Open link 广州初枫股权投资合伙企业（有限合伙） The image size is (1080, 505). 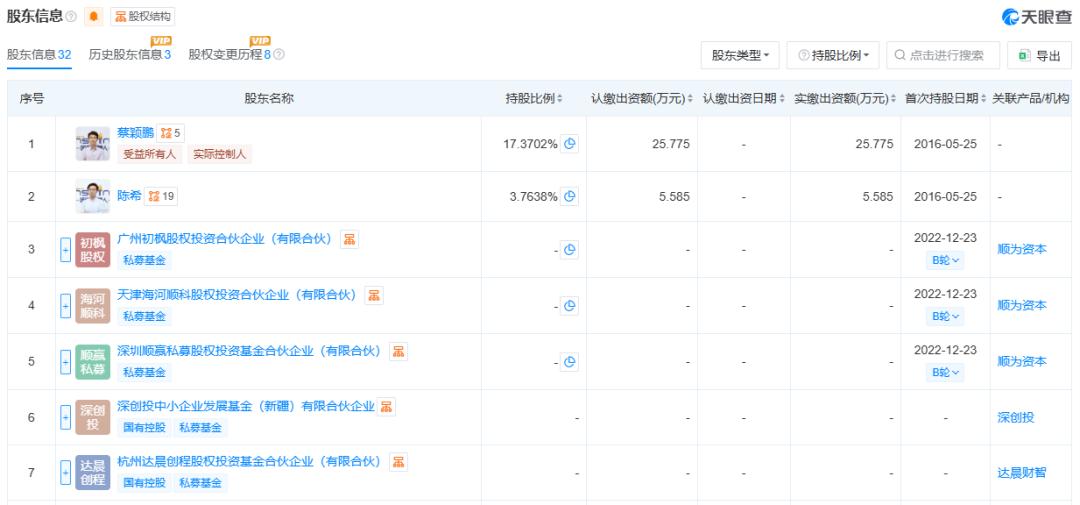tap(225, 239)
